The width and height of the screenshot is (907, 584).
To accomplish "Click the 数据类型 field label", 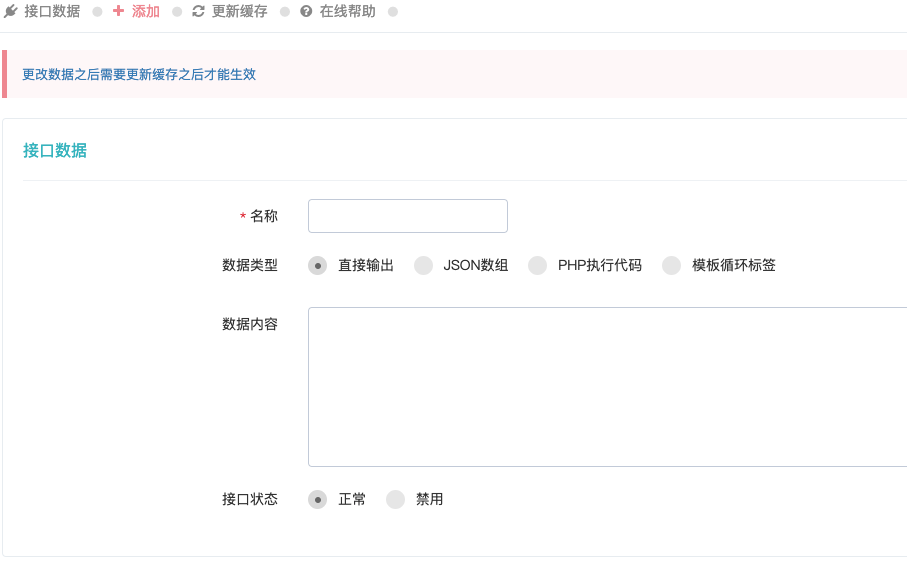I will pos(249,266).
